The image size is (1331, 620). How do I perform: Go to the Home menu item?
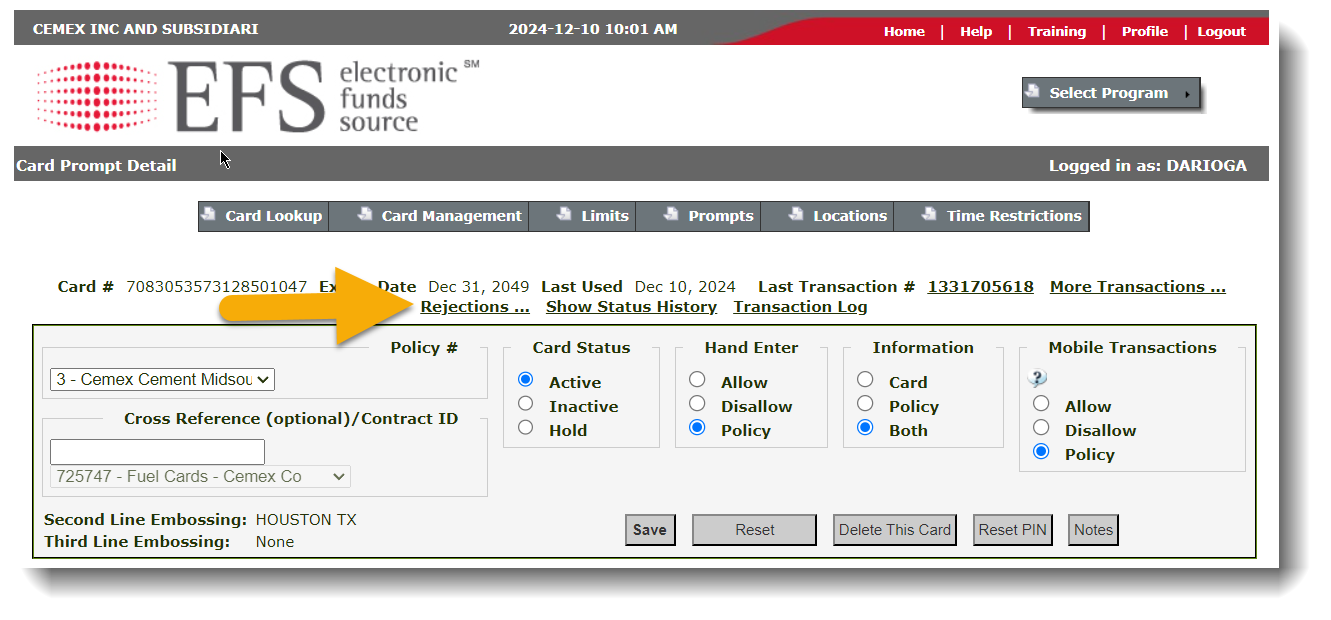pyautogui.click(x=903, y=31)
